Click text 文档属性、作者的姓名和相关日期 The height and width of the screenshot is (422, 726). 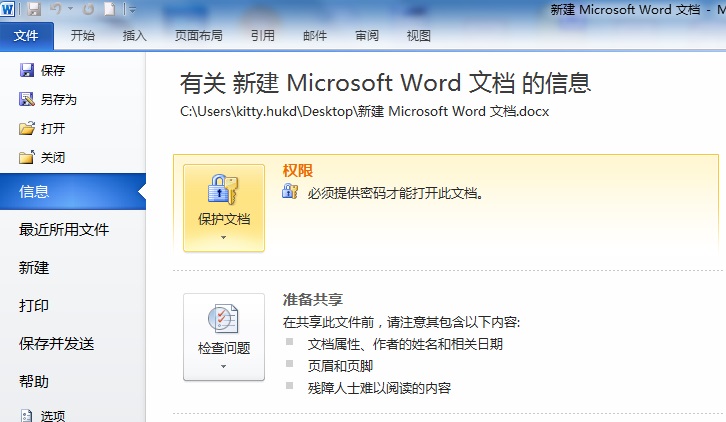click(x=405, y=344)
